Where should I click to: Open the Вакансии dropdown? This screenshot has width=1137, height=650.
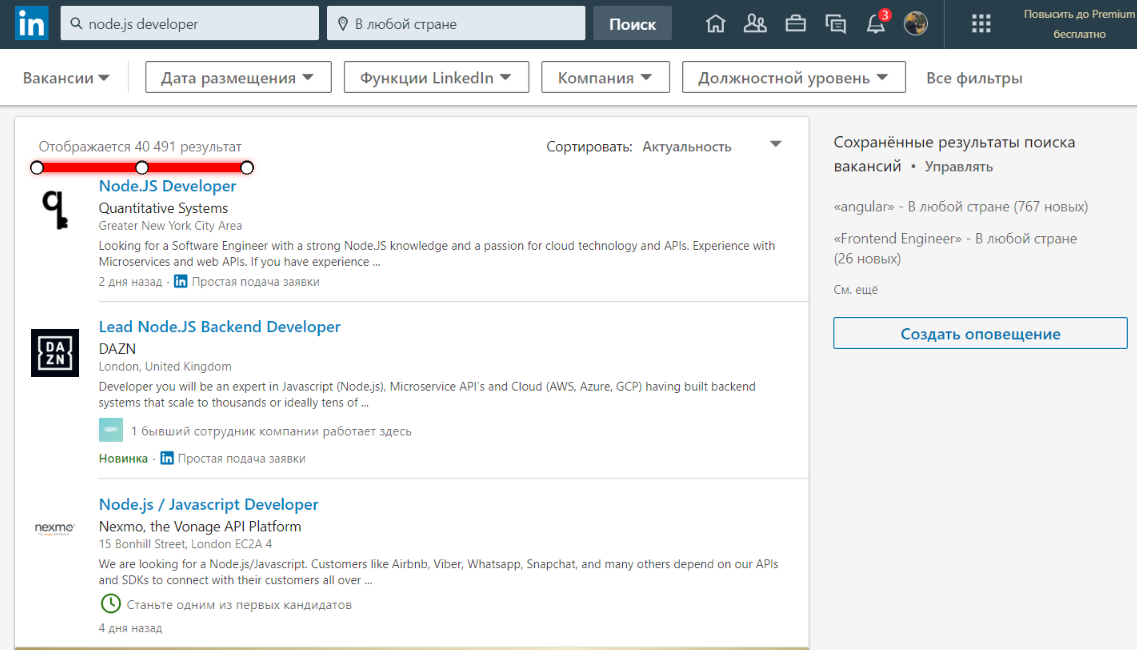point(66,78)
